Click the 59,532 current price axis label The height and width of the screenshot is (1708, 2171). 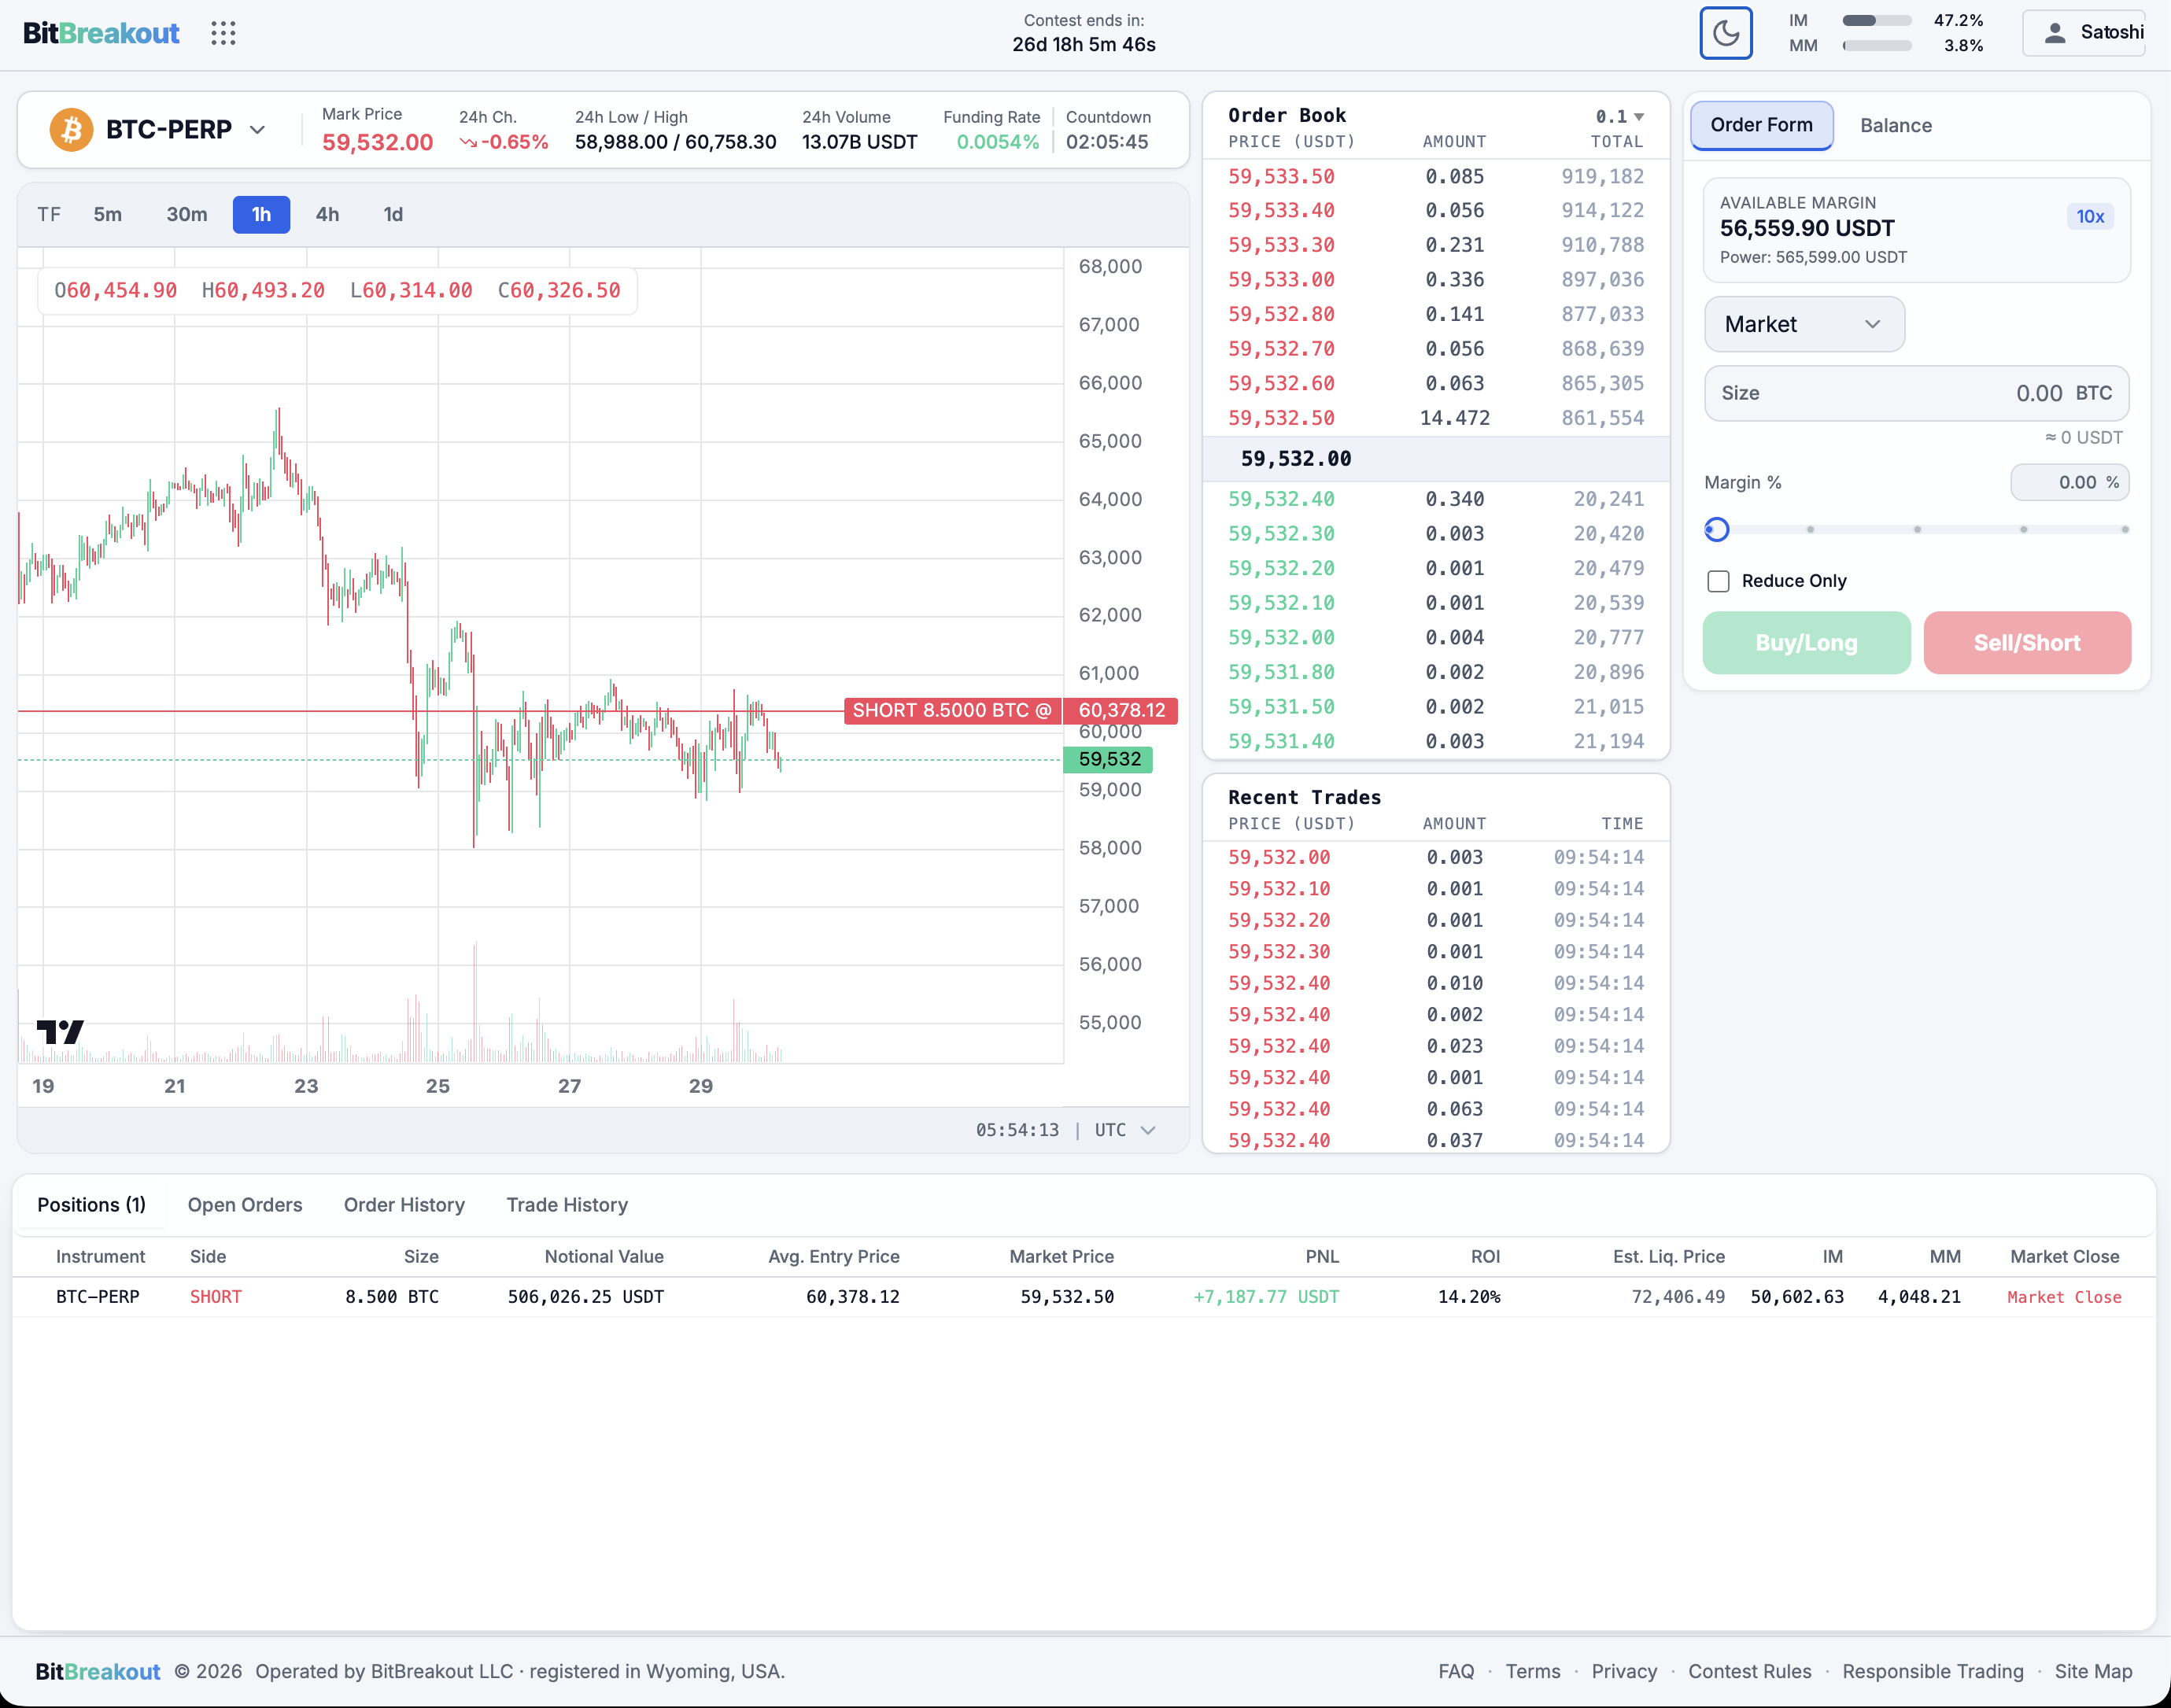coord(1108,760)
